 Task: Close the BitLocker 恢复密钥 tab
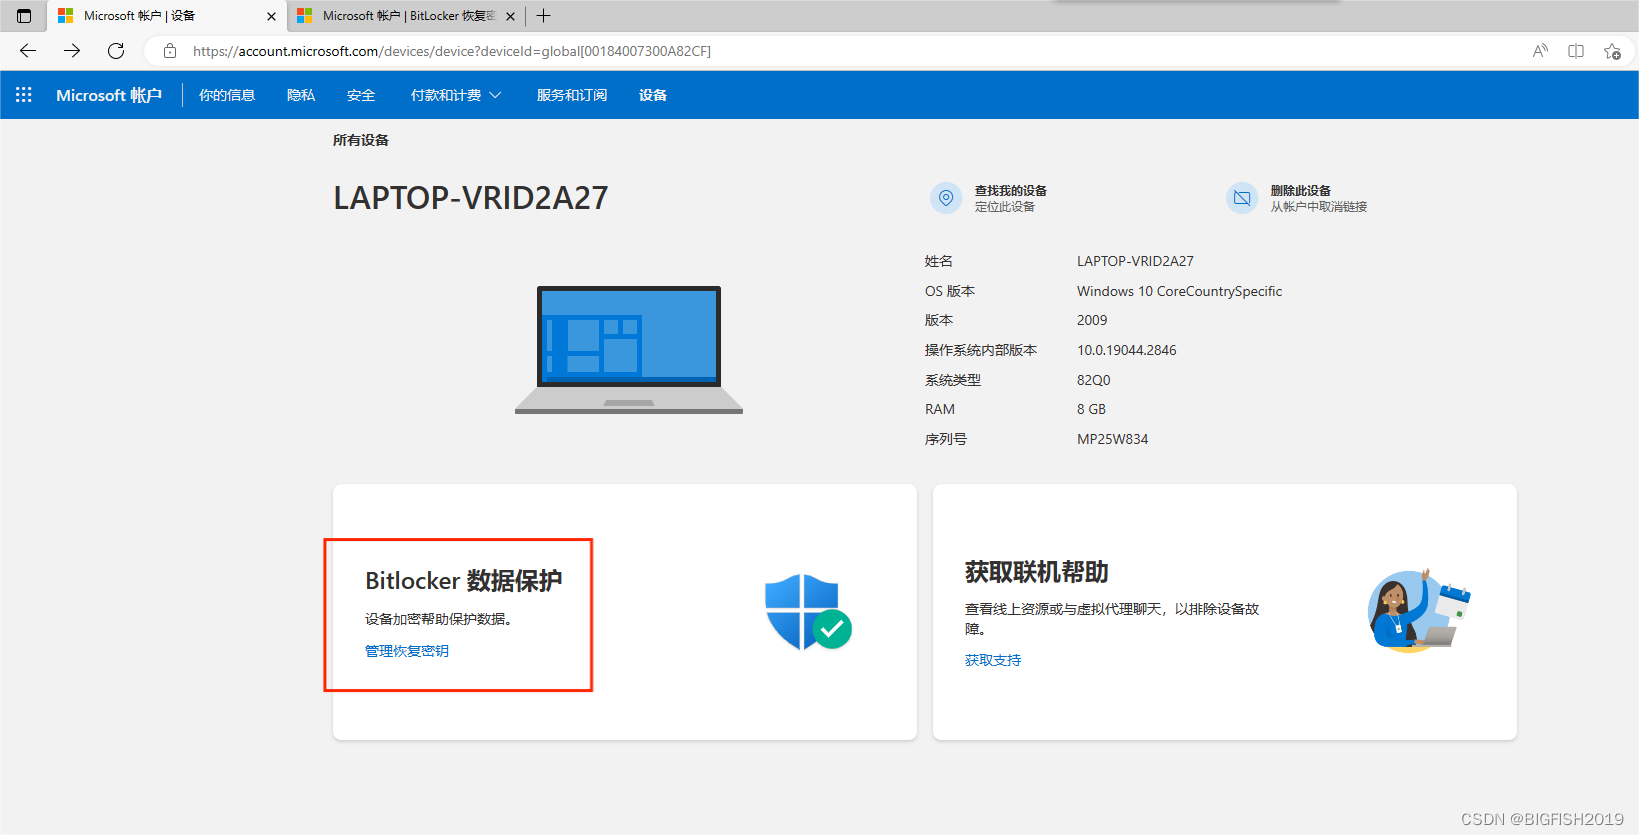tap(510, 16)
